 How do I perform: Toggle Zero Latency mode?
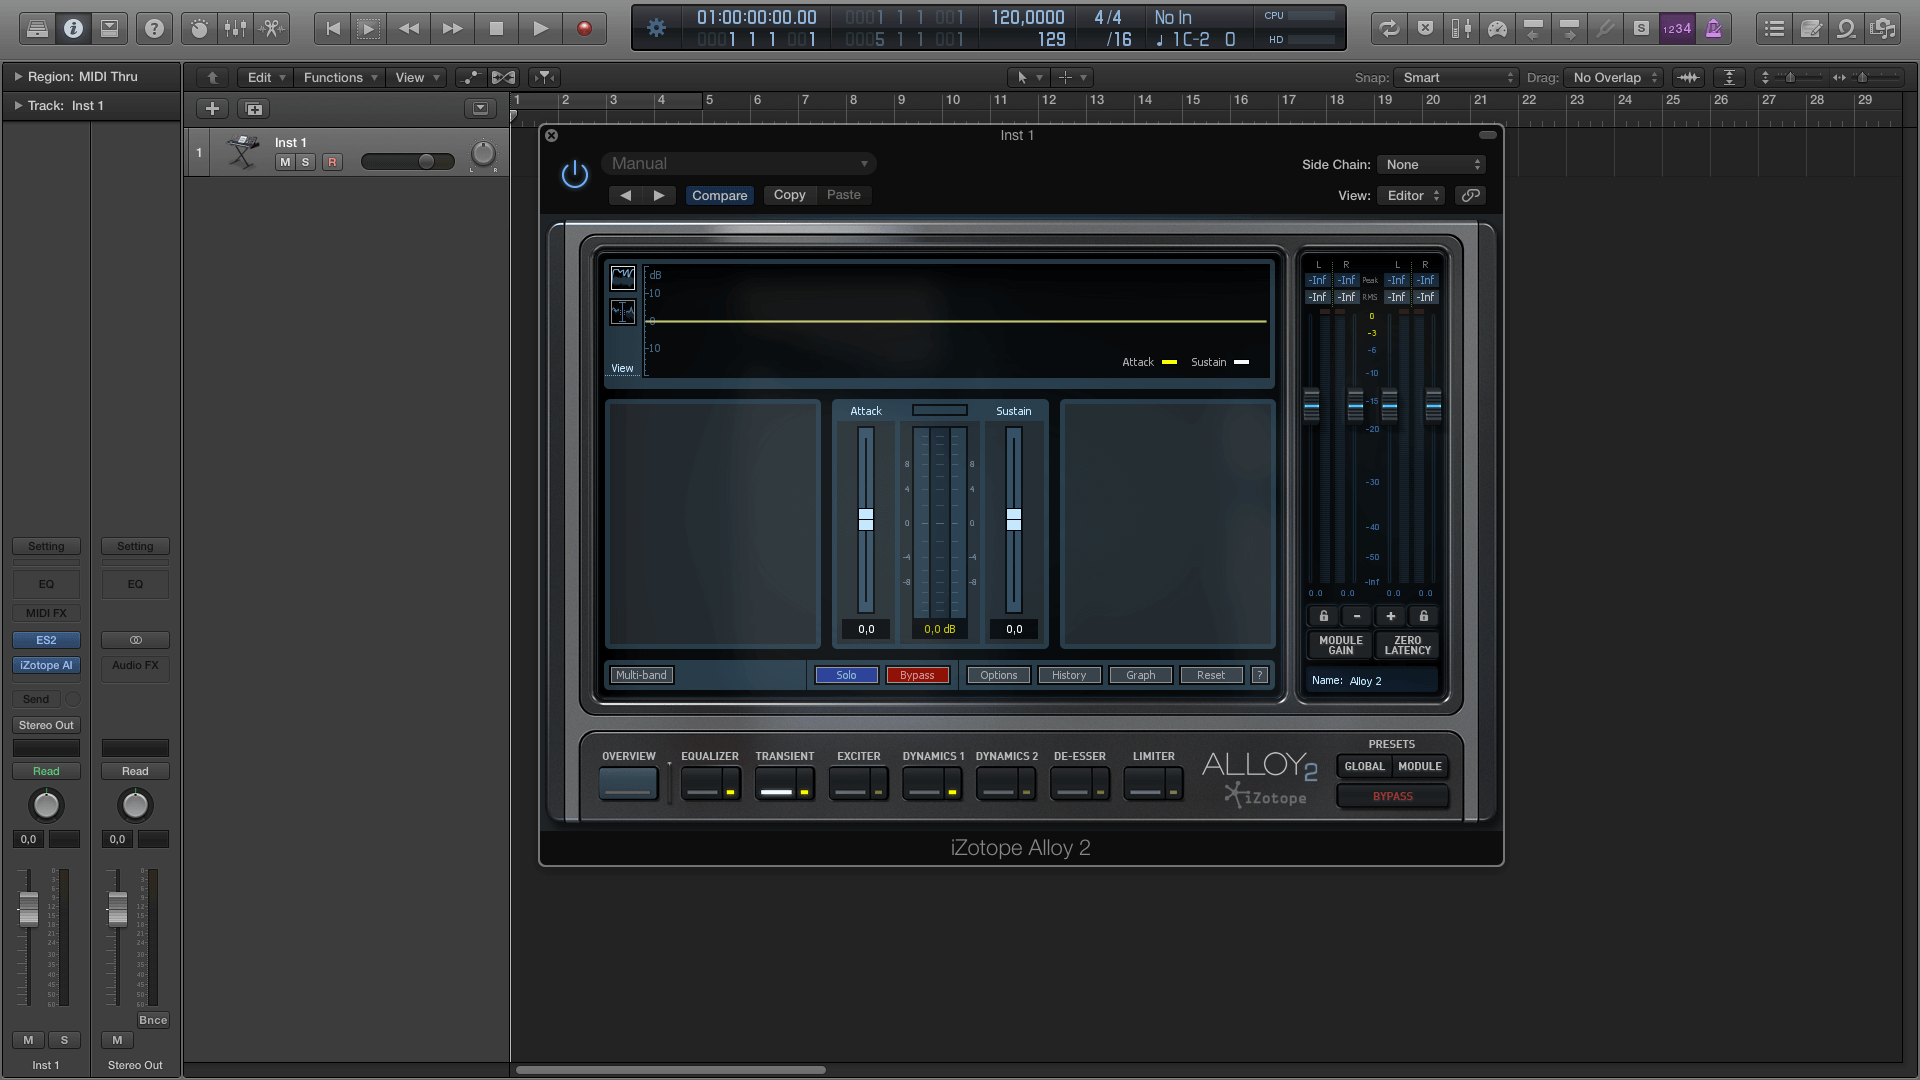click(1407, 645)
